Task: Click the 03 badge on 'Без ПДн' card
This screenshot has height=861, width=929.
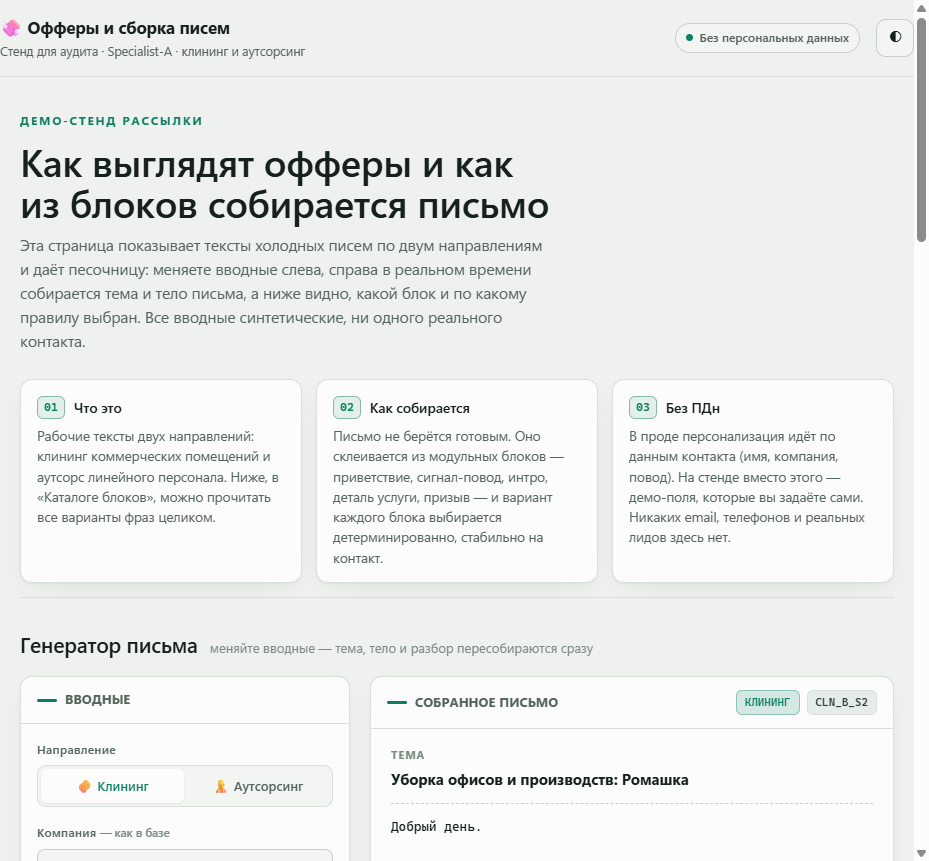Action: 643,408
